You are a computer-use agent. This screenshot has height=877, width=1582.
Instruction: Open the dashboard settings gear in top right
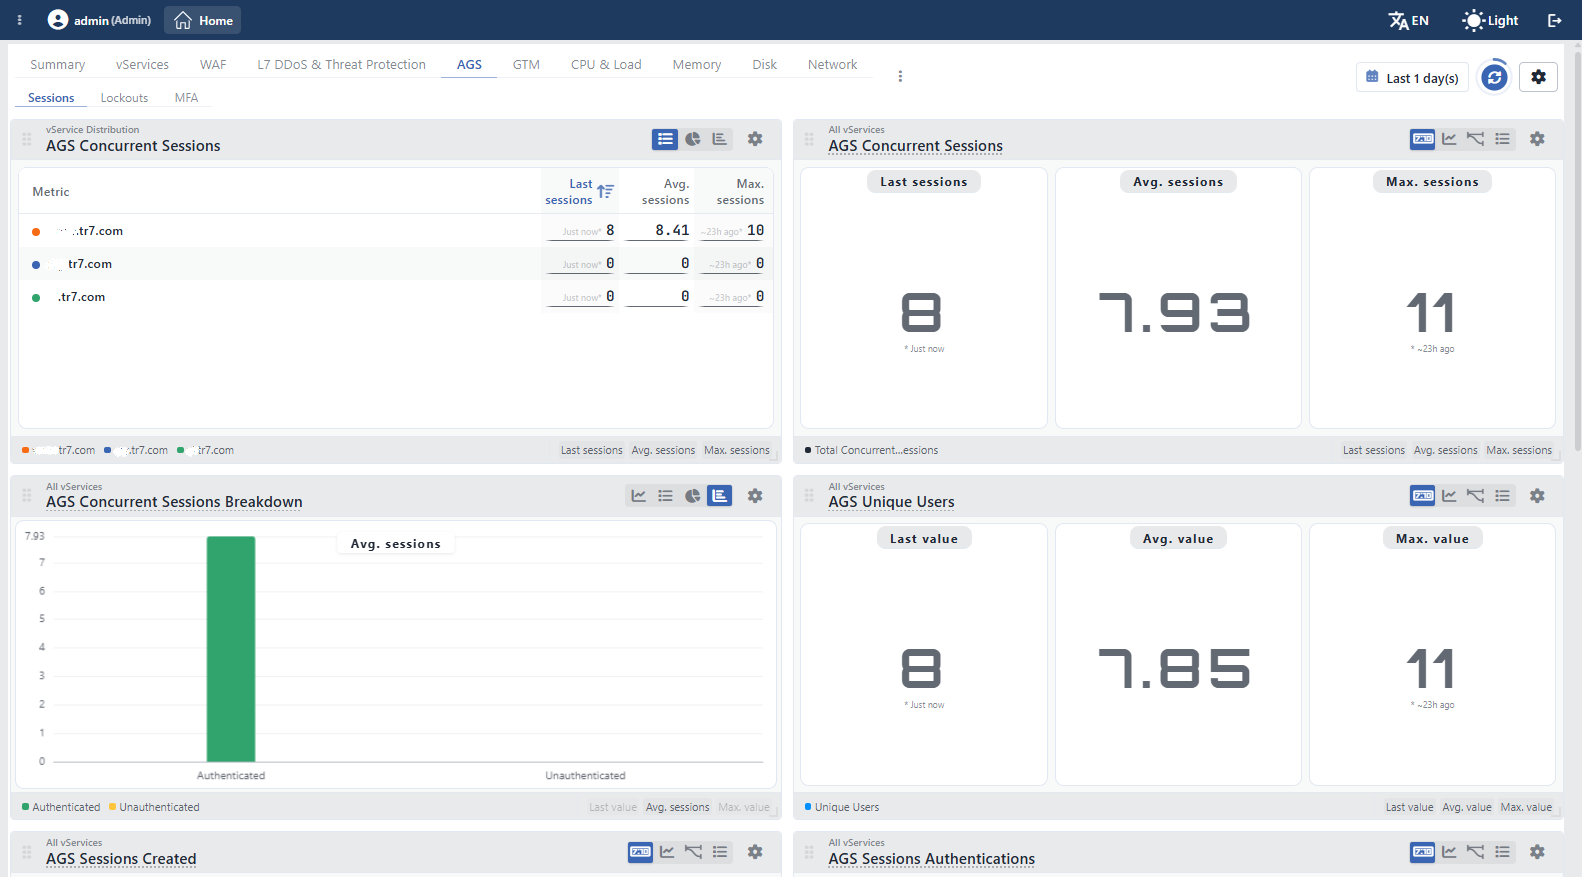pyautogui.click(x=1538, y=77)
